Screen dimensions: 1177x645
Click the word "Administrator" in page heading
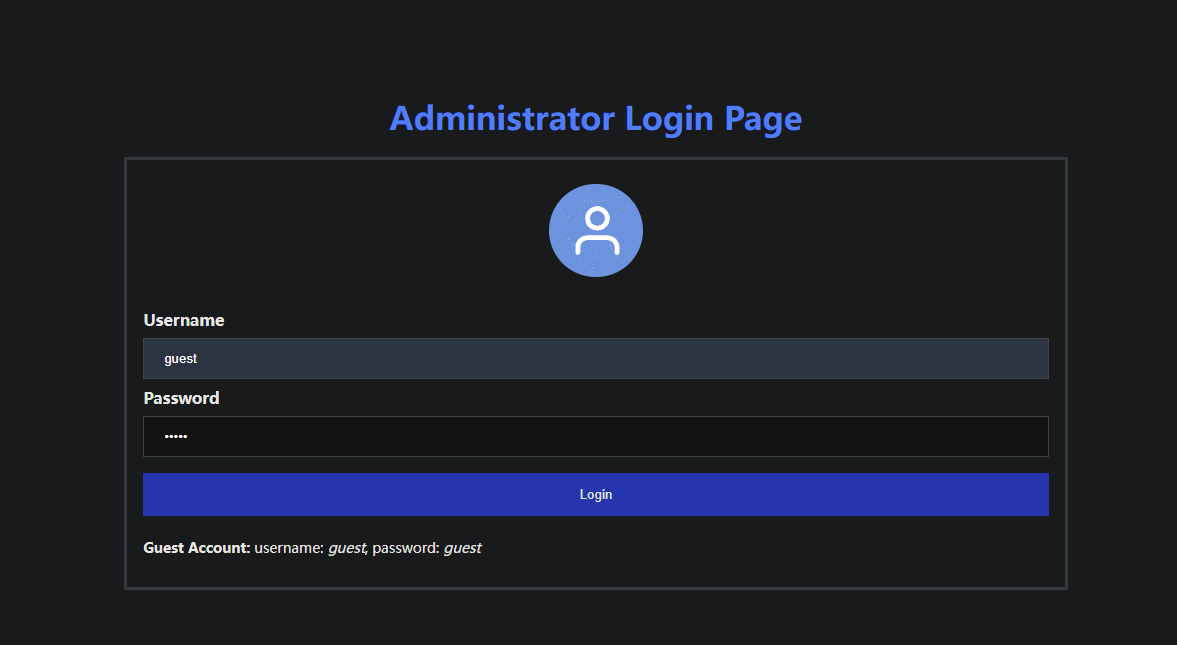click(x=501, y=118)
